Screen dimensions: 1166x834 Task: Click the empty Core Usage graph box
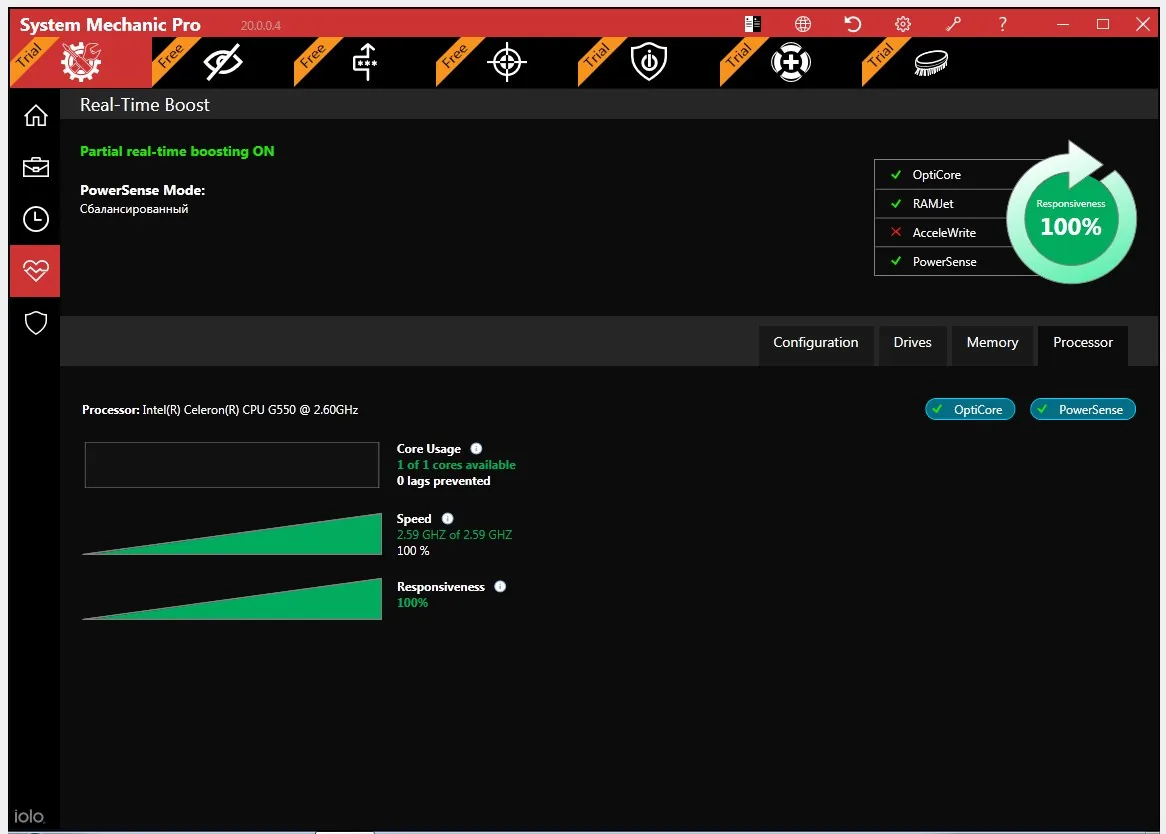pos(232,465)
